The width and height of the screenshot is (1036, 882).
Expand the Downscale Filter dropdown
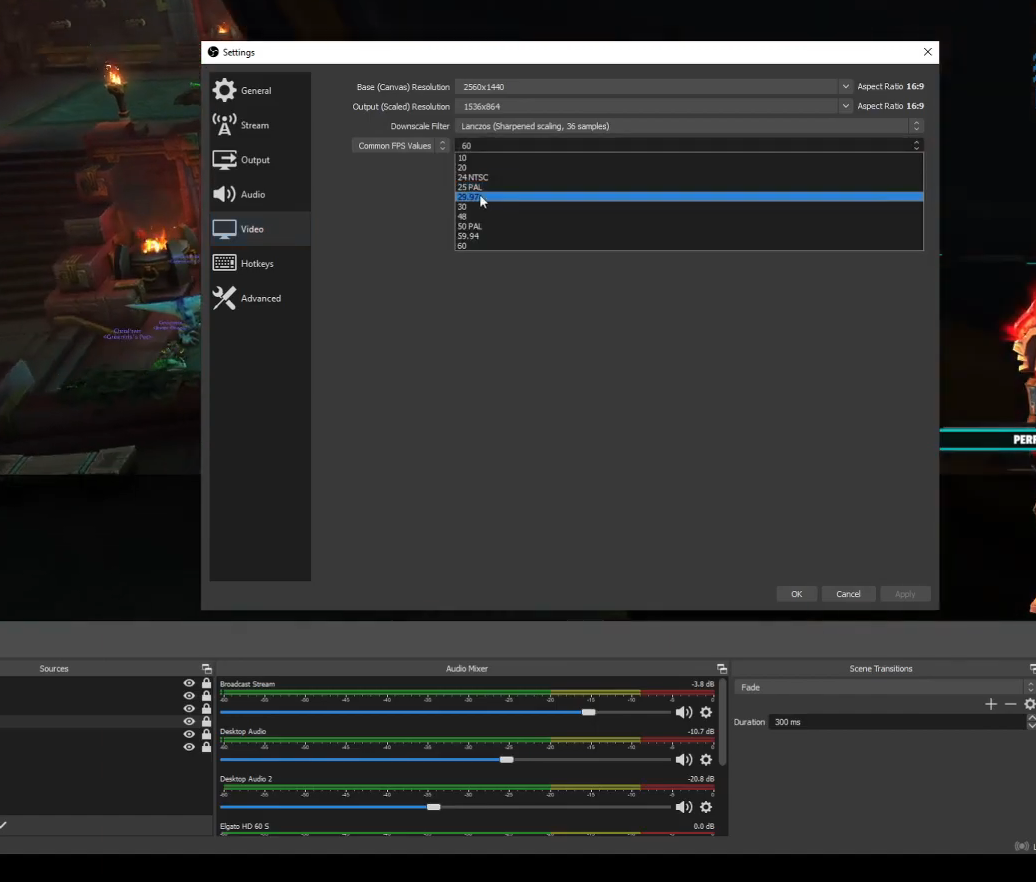point(915,126)
